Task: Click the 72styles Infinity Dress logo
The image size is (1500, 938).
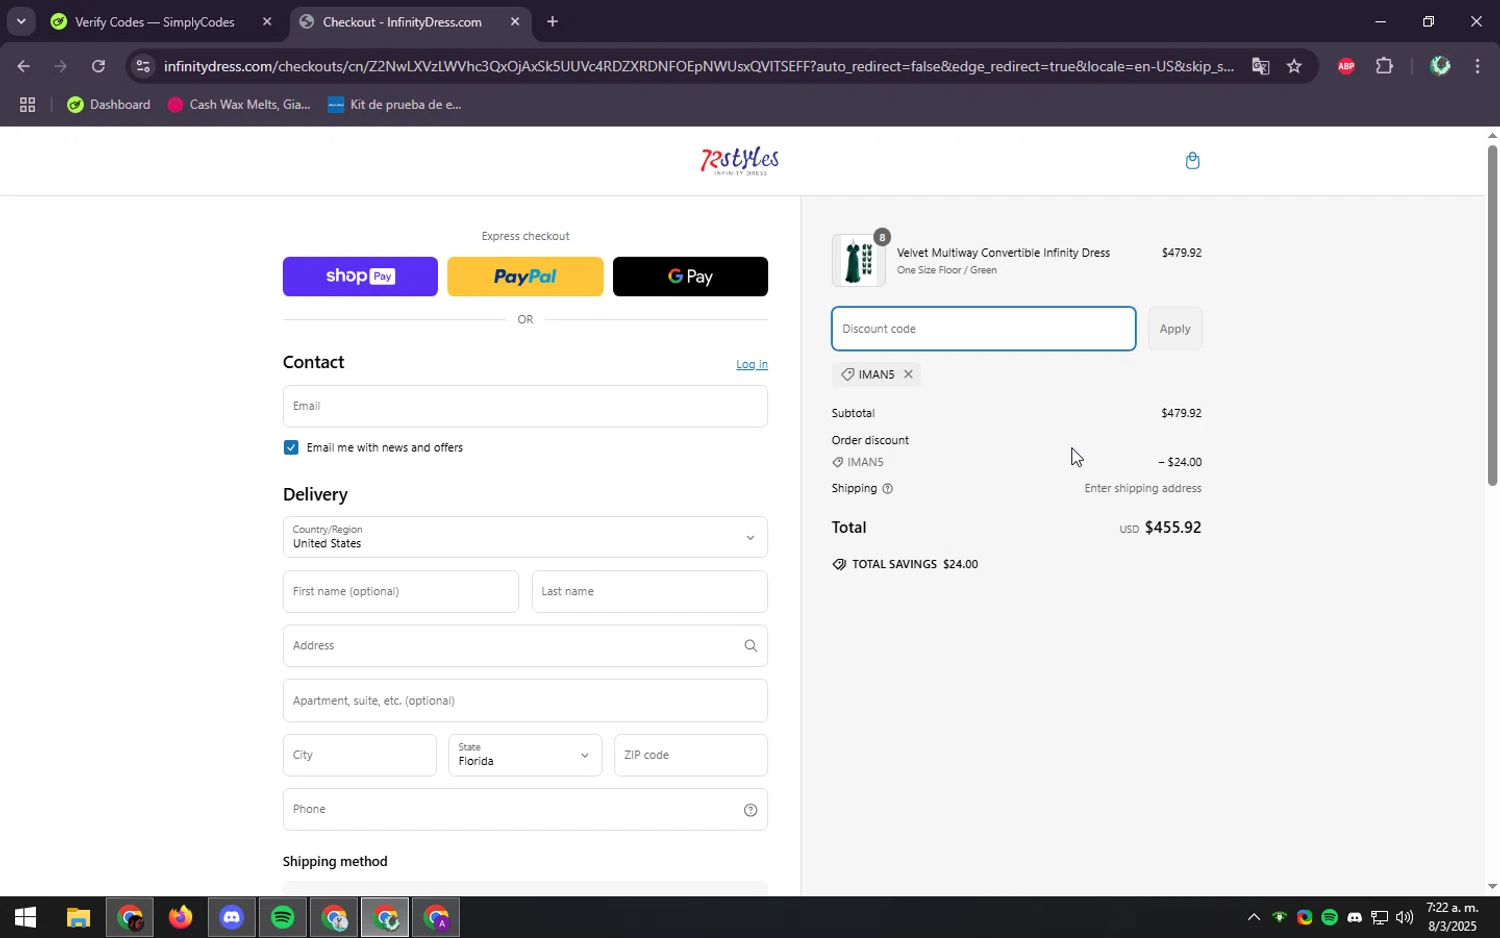Action: coord(740,161)
